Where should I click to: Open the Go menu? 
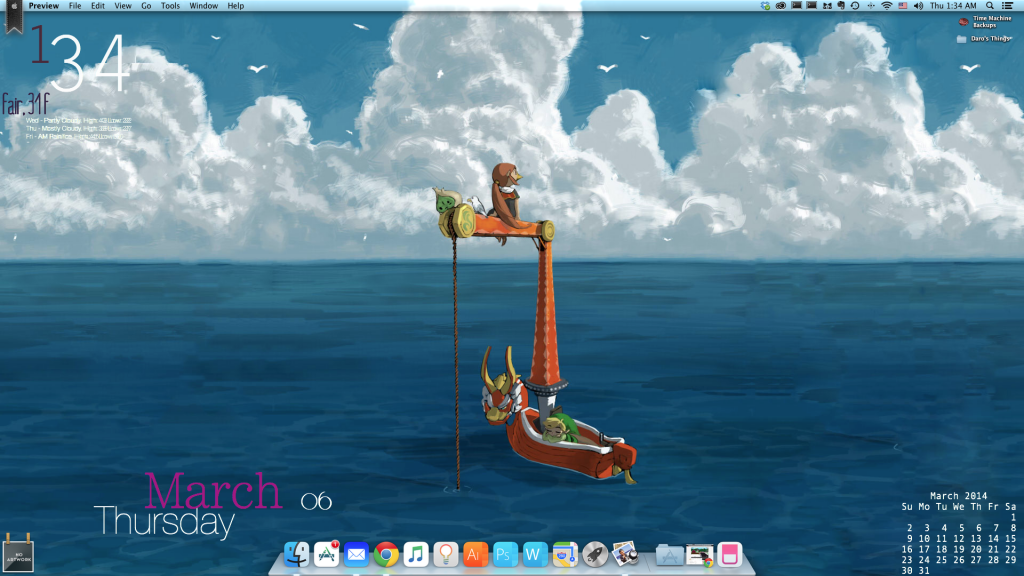pyautogui.click(x=146, y=6)
